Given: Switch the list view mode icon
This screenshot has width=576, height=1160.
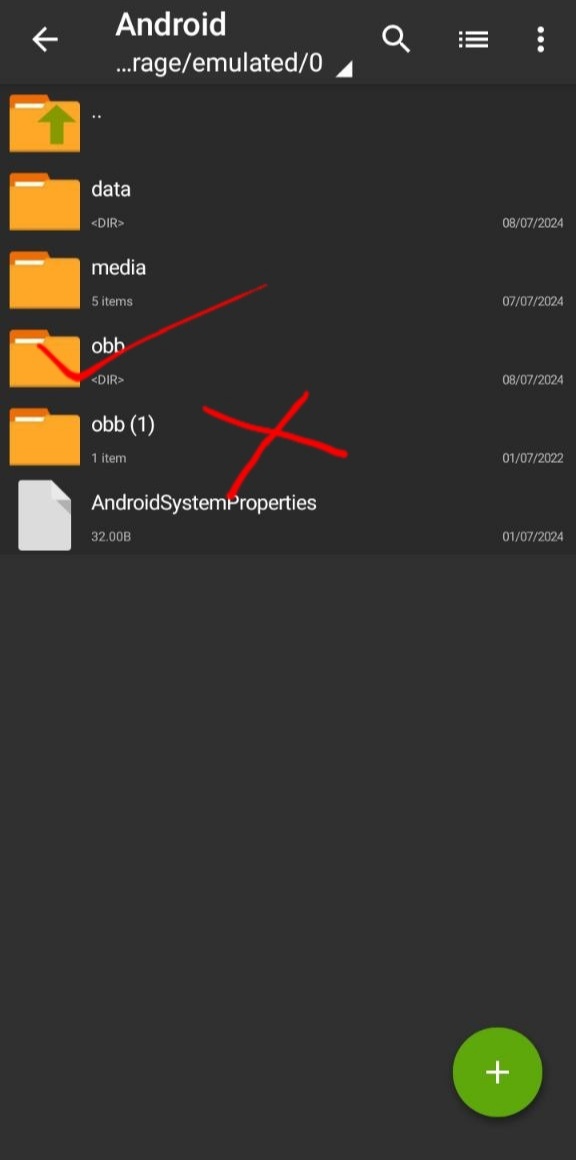Looking at the screenshot, I should (473, 39).
